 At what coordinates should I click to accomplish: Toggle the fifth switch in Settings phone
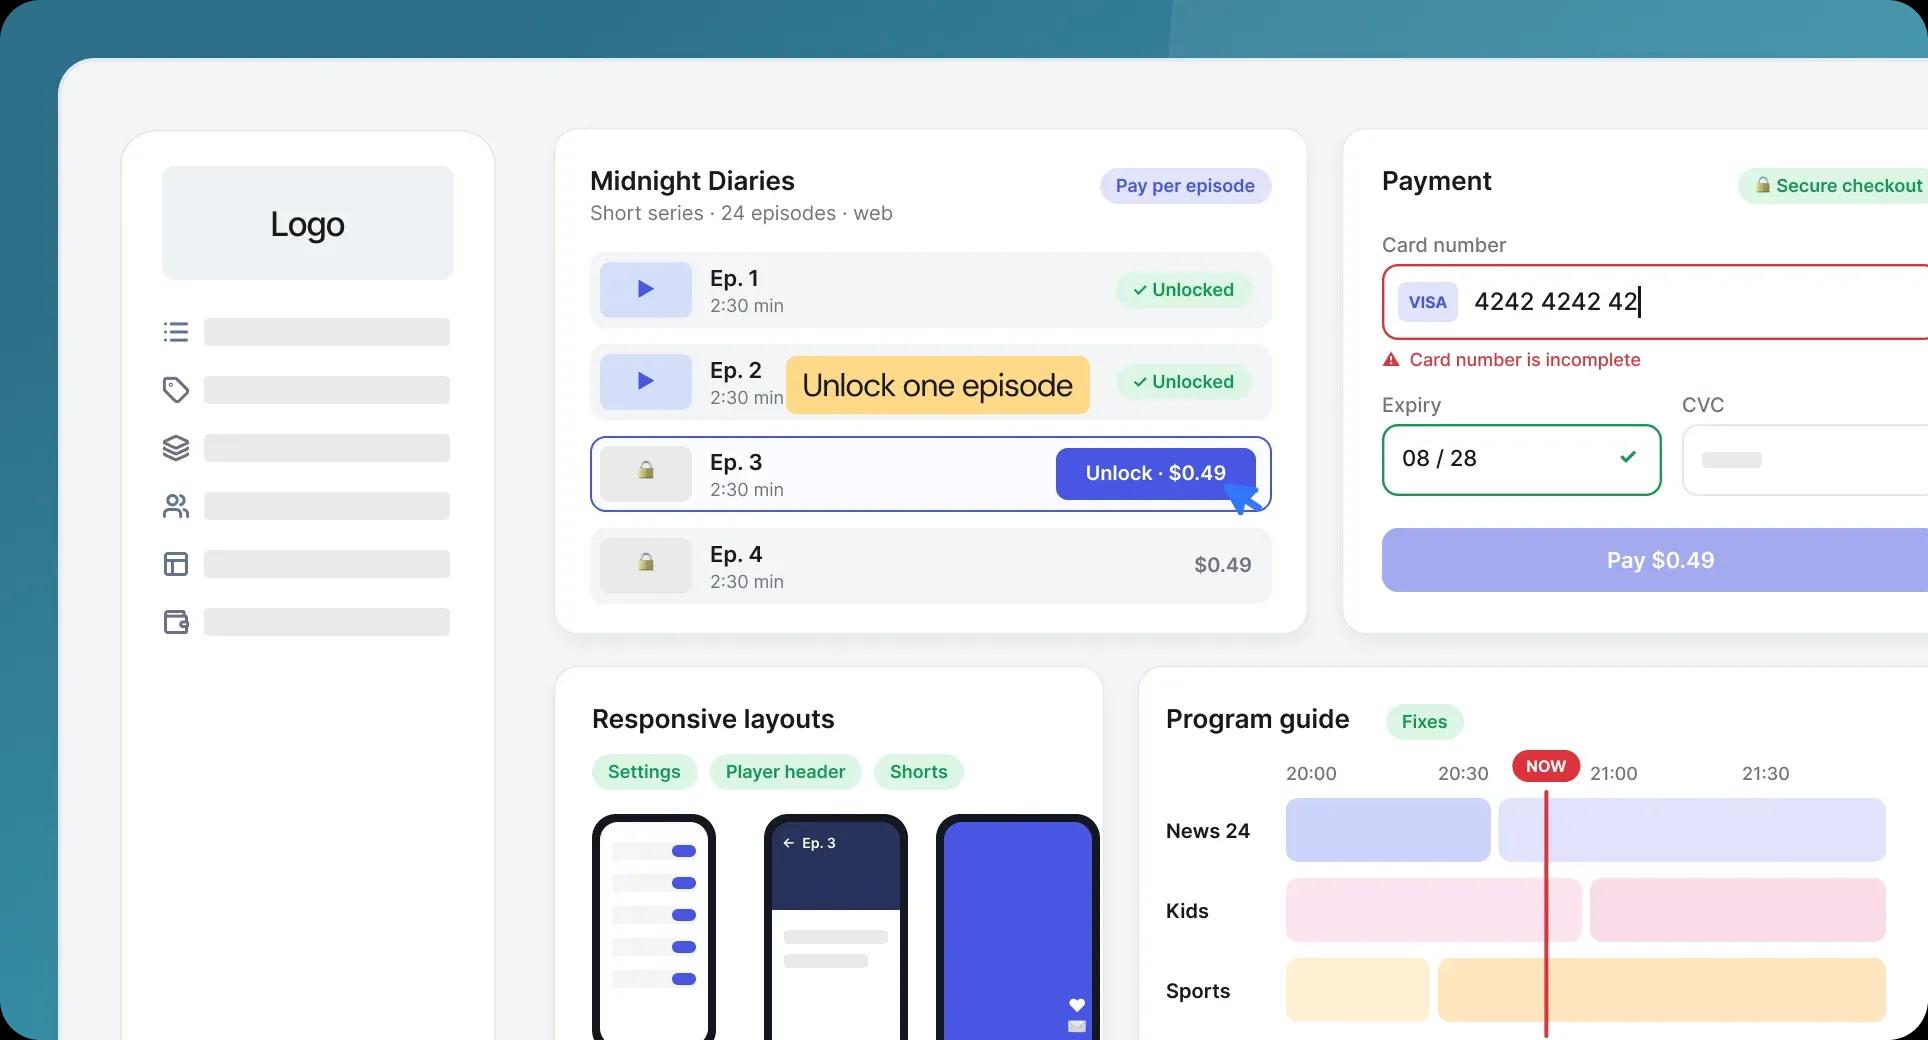click(x=684, y=979)
